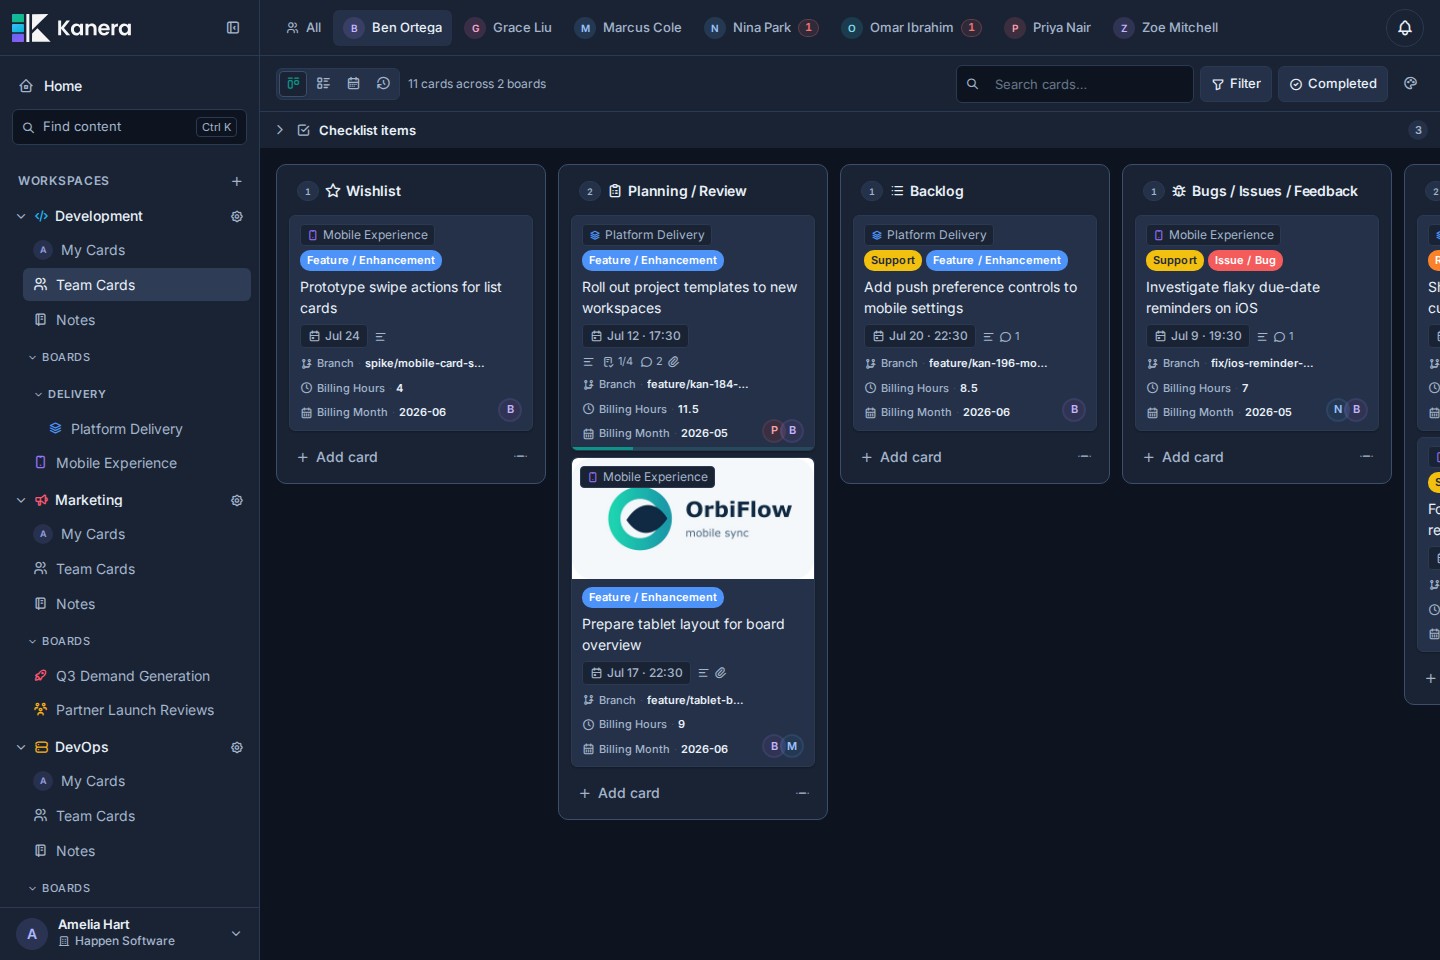The height and width of the screenshot is (960, 1440).
Task: Collapse the DevOps workspace
Action: point(21,747)
